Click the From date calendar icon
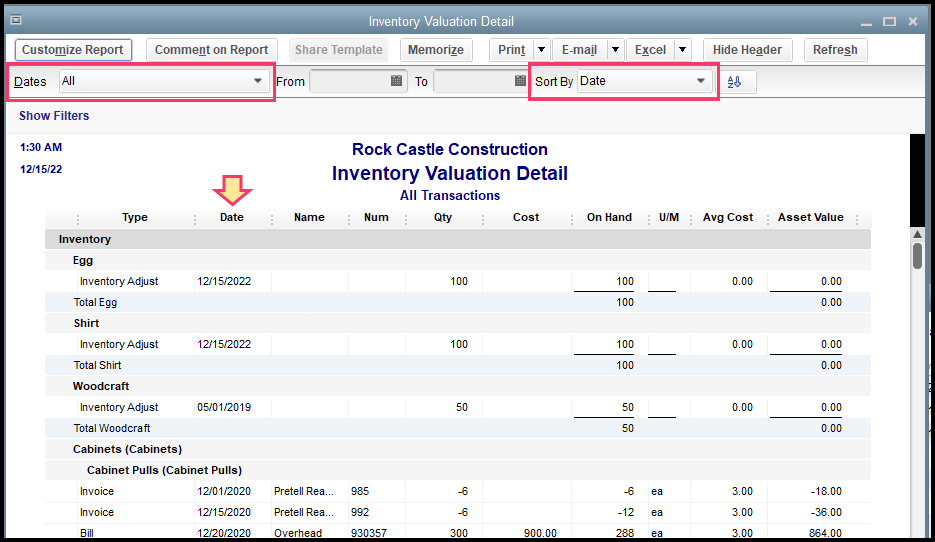 point(397,82)
